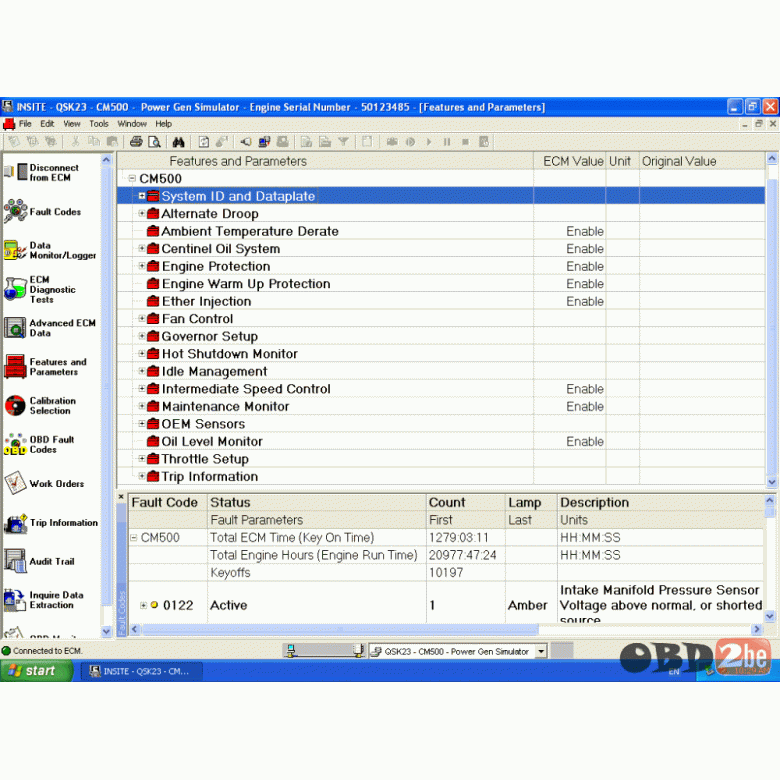780x780 pixels.
Task: Expand Engine Protection node
Action: pyautogui.click(x=142, y=266)
